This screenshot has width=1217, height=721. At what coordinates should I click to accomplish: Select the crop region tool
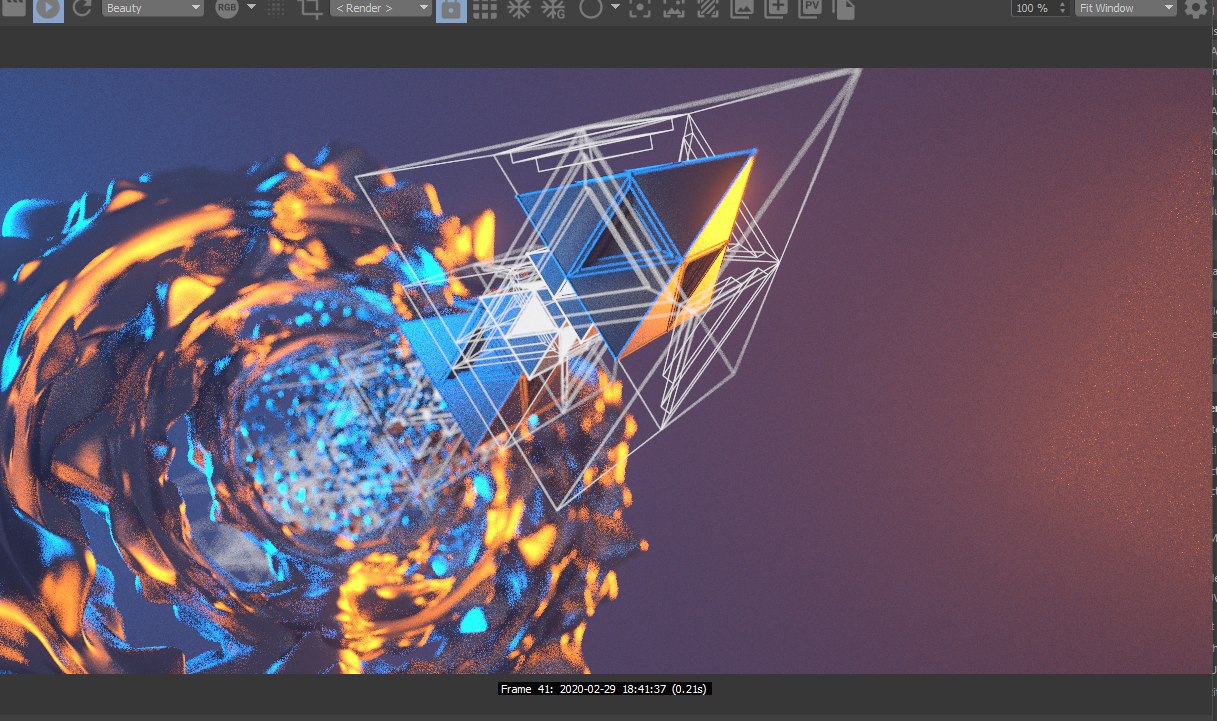pyautogui.click(x=311, y=9)
